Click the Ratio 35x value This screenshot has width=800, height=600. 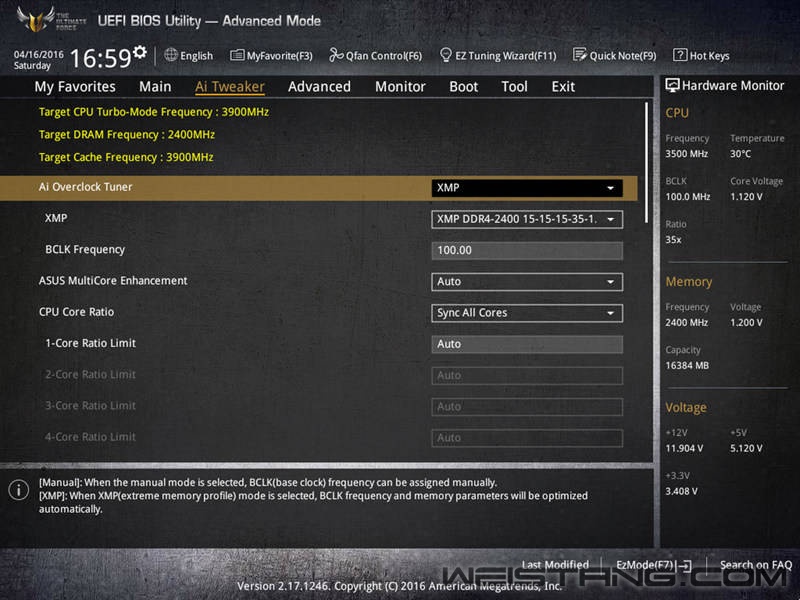(673, 239)
